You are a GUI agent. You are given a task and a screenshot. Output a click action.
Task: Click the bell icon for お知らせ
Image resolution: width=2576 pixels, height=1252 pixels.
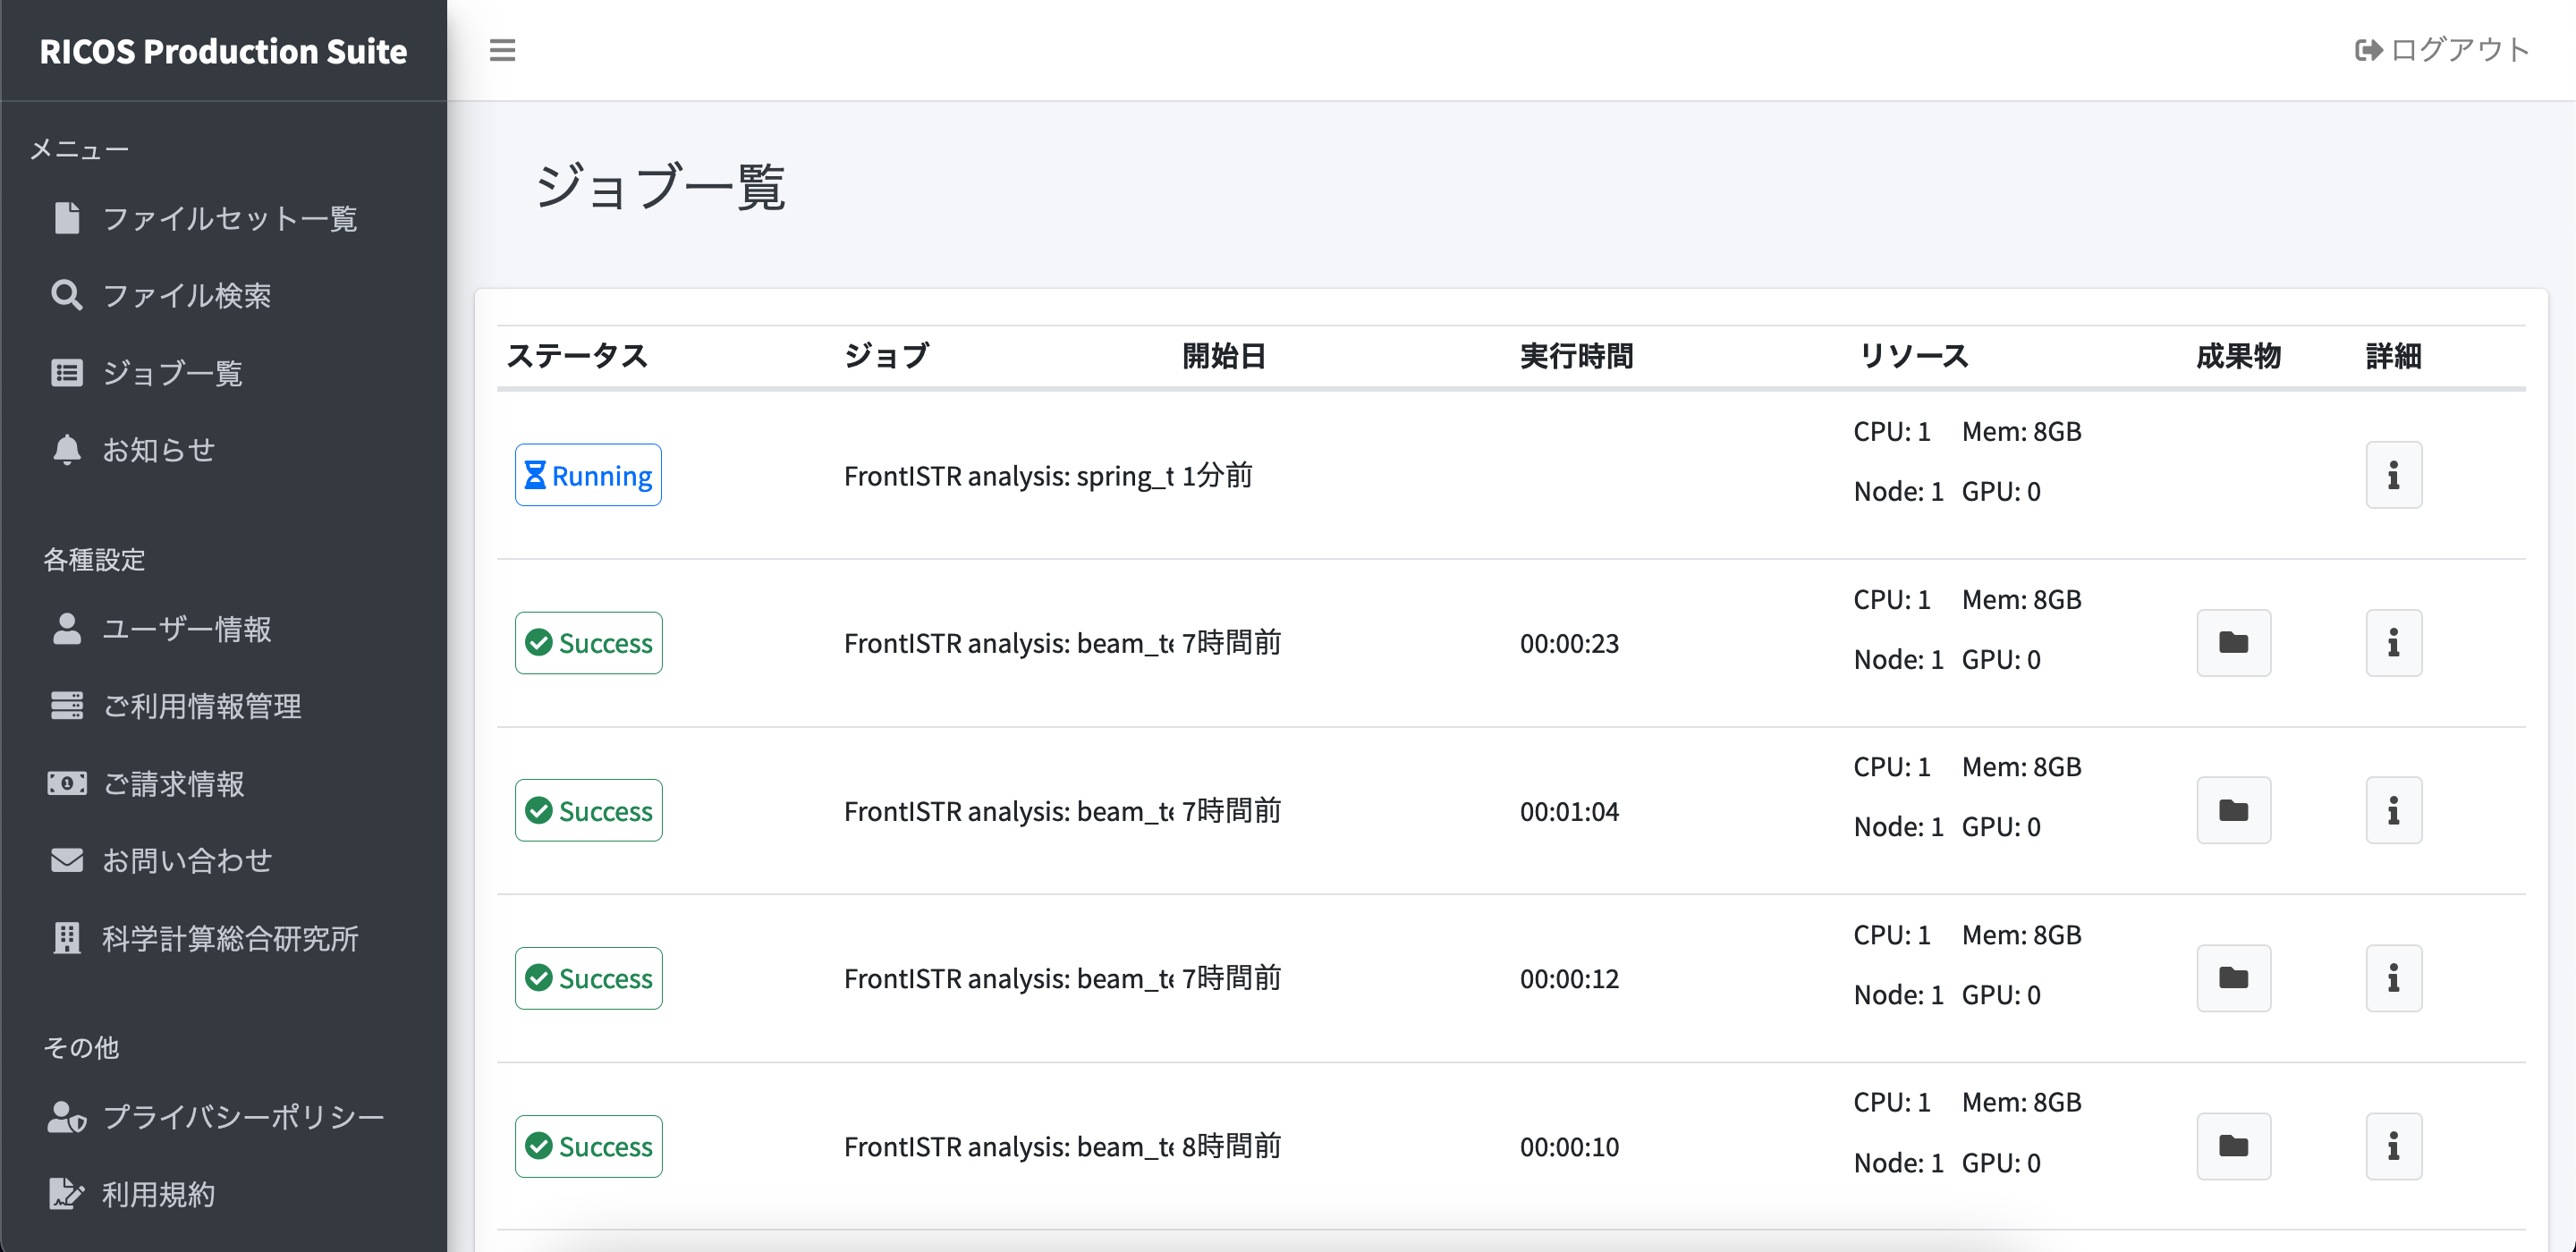tap(66, 450)
